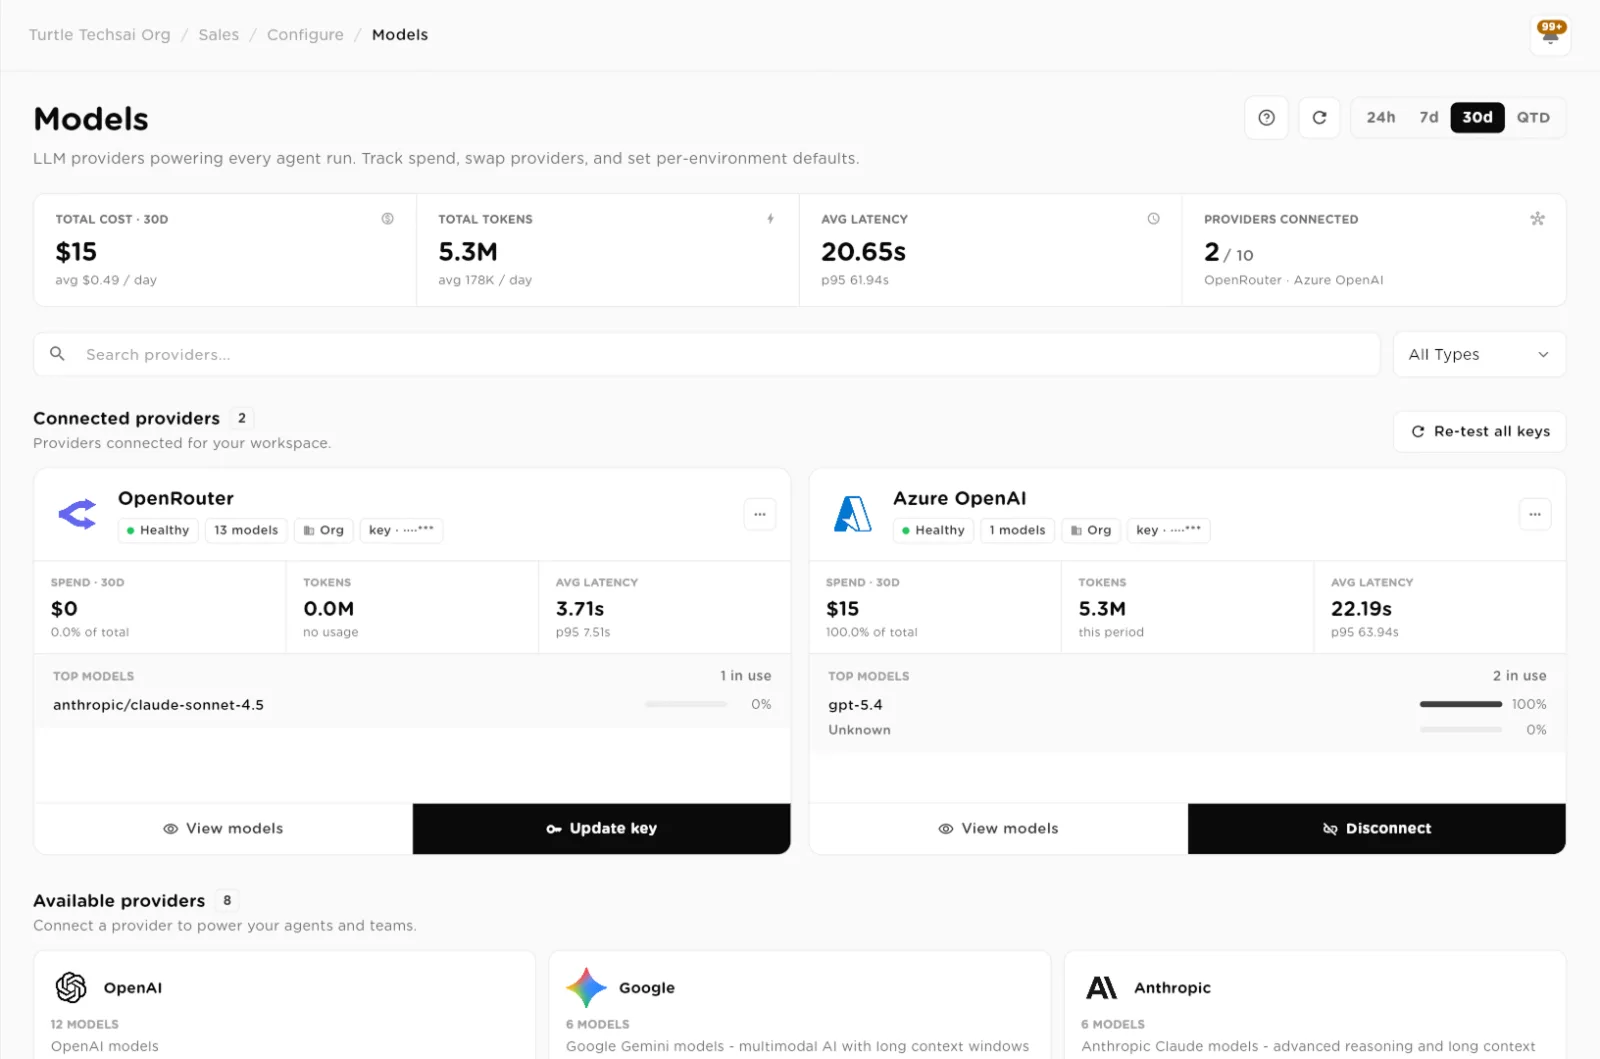The image size is (1600, 1059).
Task: Focus the Search providers field
Action: click(x=707, y=354)
